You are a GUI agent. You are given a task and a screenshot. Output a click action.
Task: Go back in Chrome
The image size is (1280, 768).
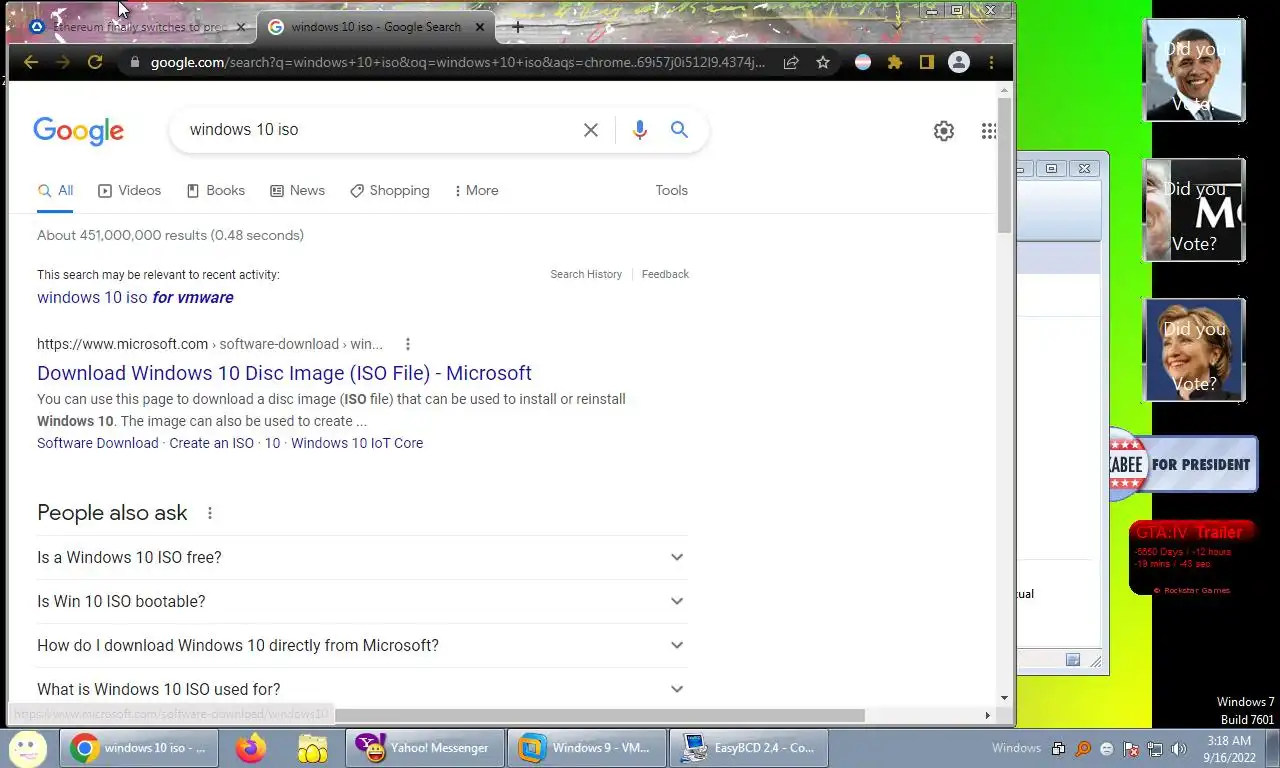click(31, 62)
